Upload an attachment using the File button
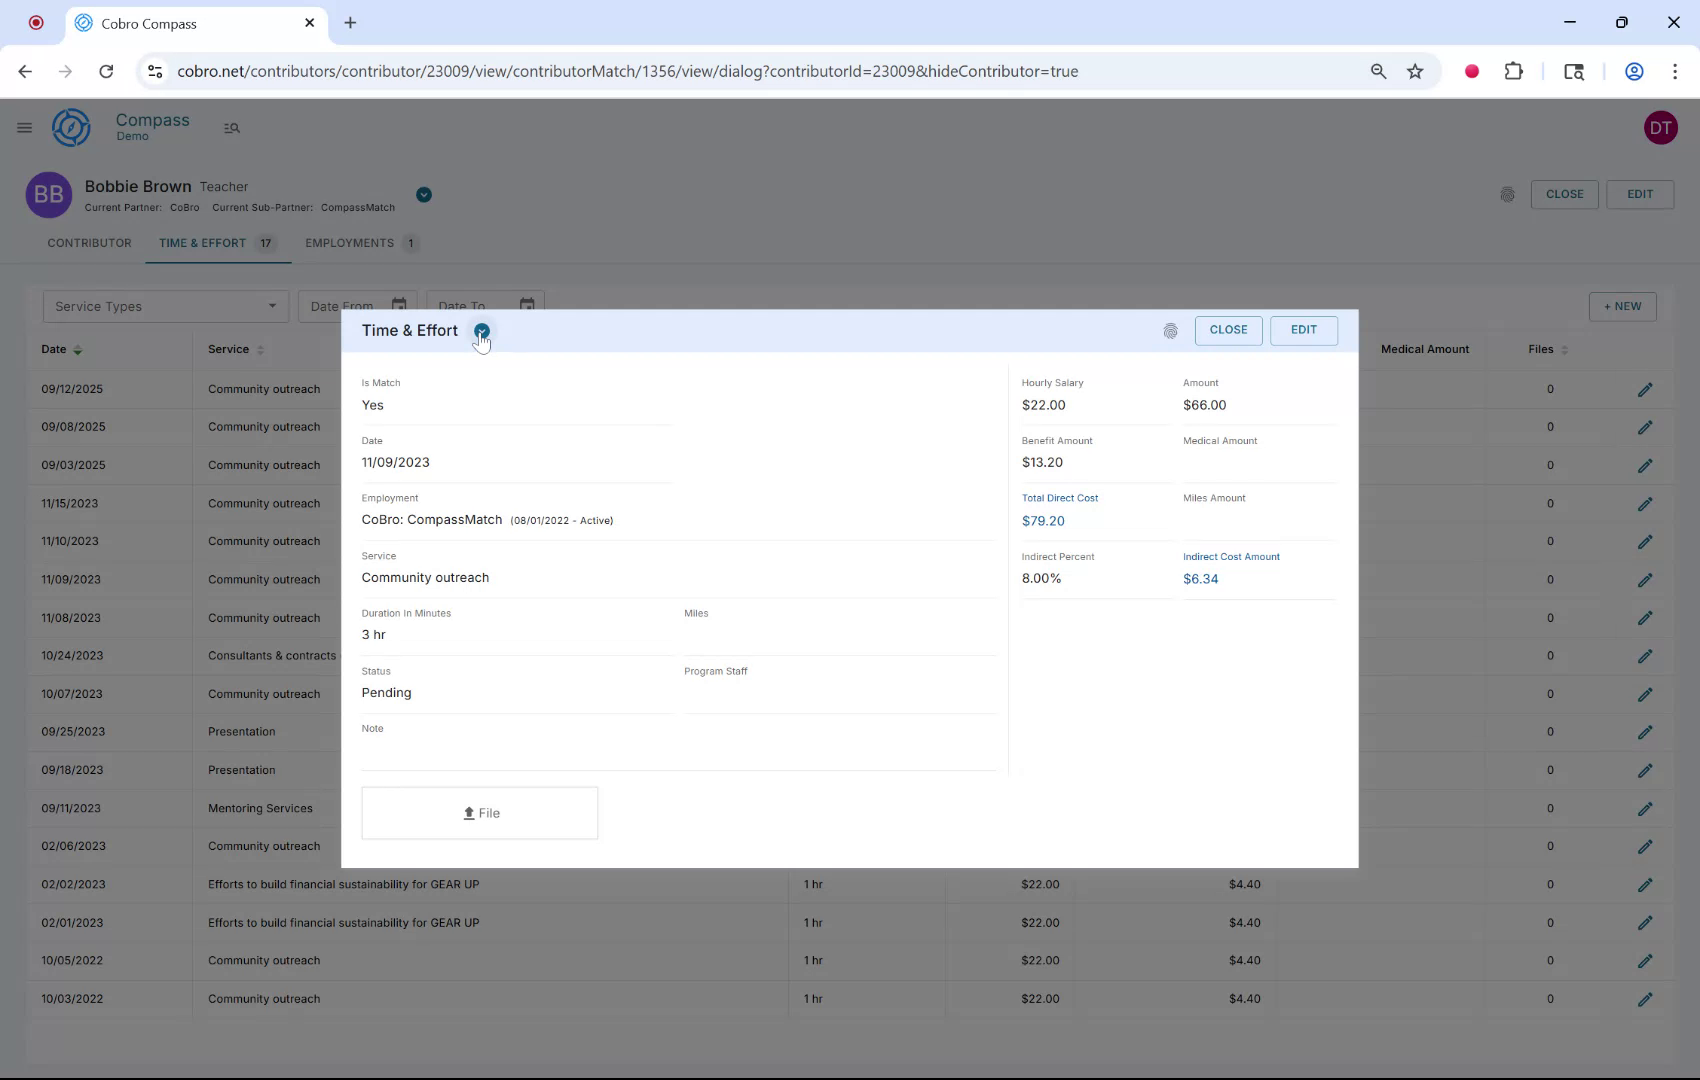Screen dimensions: 1700x1080 point(479,812)
